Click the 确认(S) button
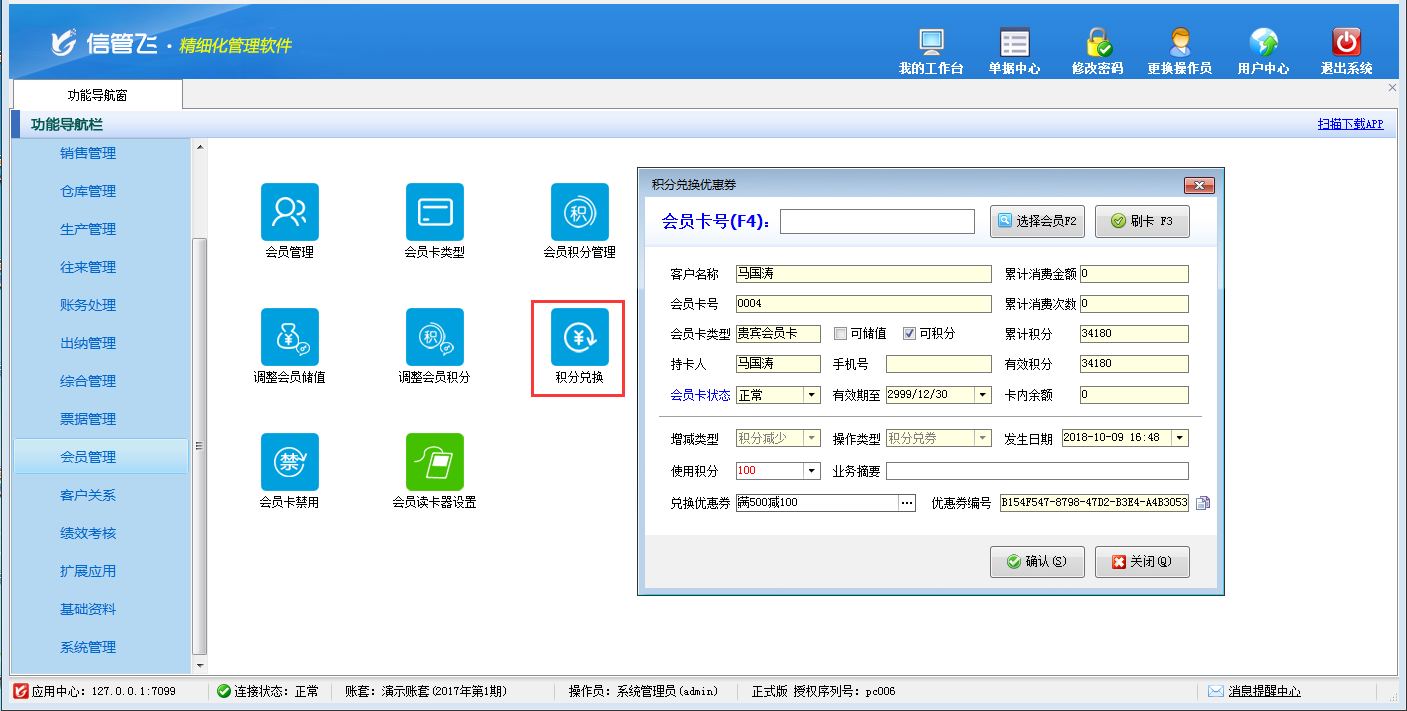This screenshot has height=711, width=1407. pyautogui.click(x=1037, y=562)
